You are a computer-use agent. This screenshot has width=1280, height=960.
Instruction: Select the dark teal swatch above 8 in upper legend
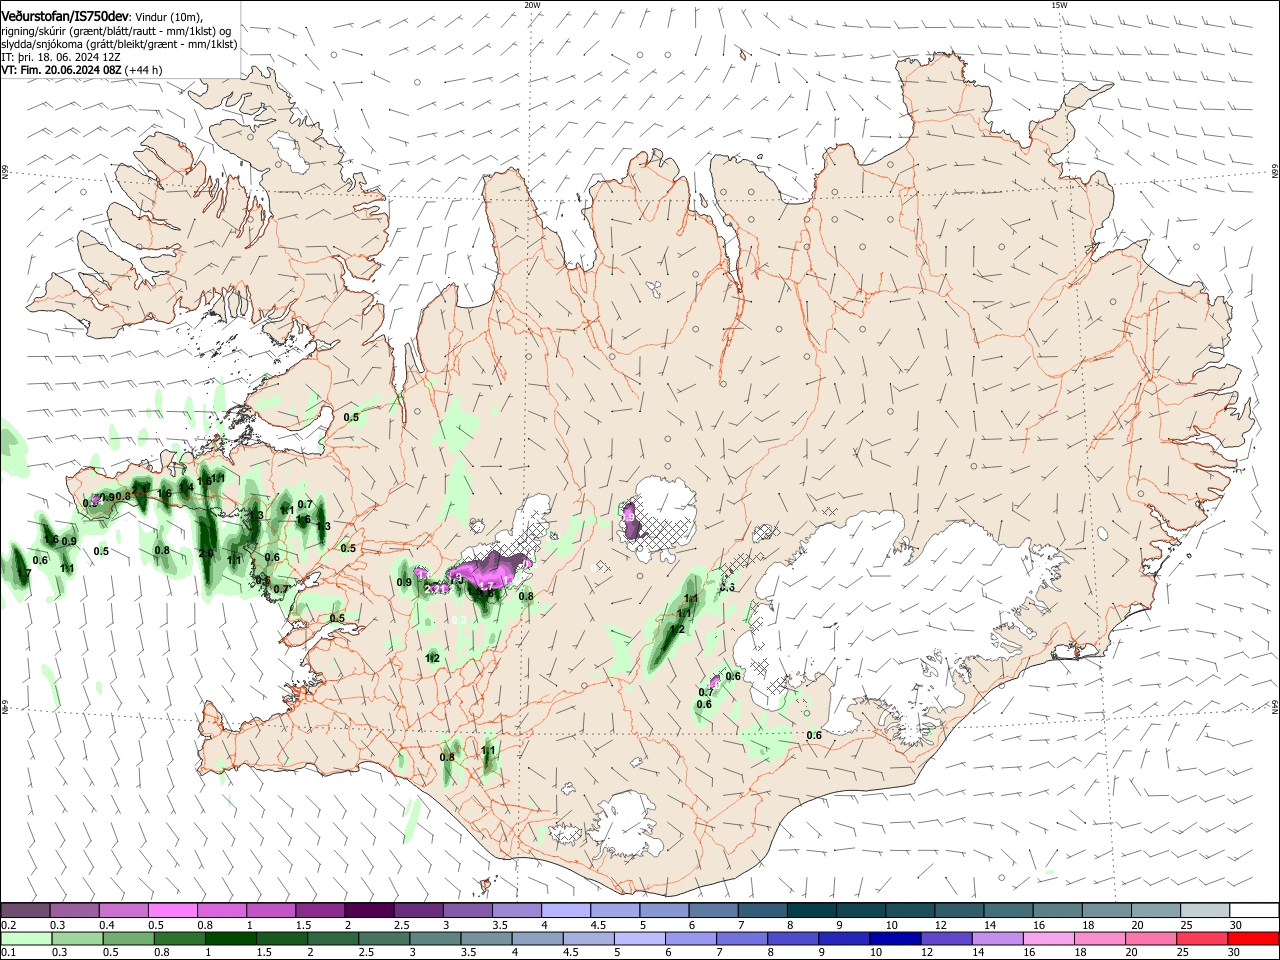[x=812, y=911]
